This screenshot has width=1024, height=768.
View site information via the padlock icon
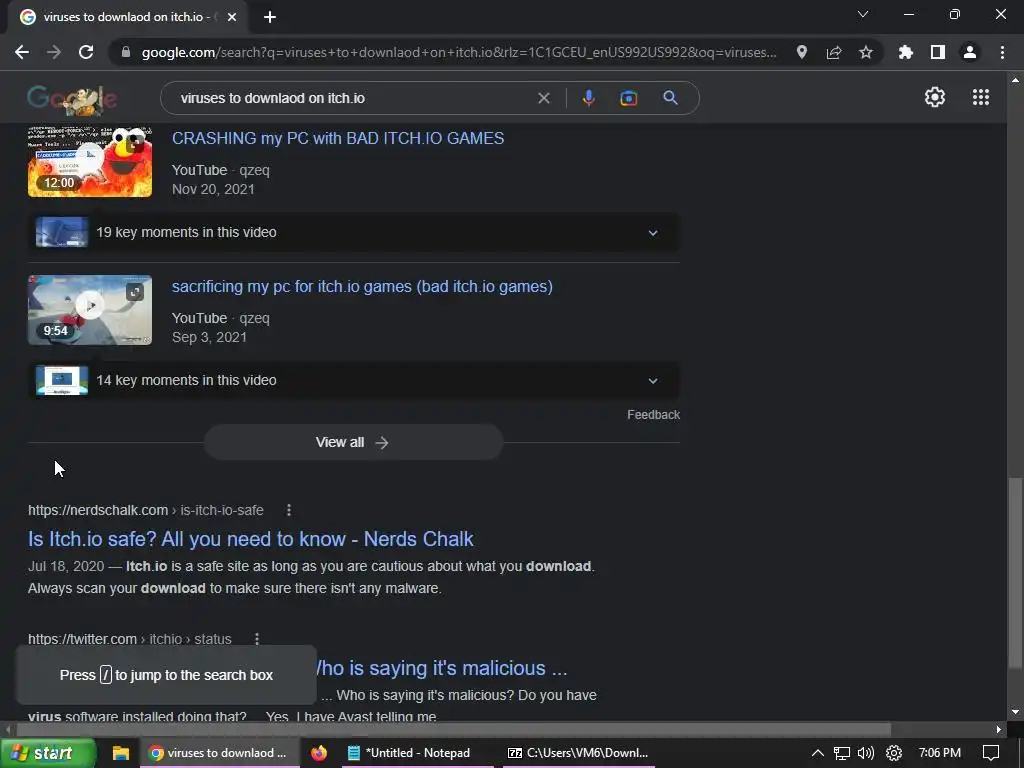point(126,52)
